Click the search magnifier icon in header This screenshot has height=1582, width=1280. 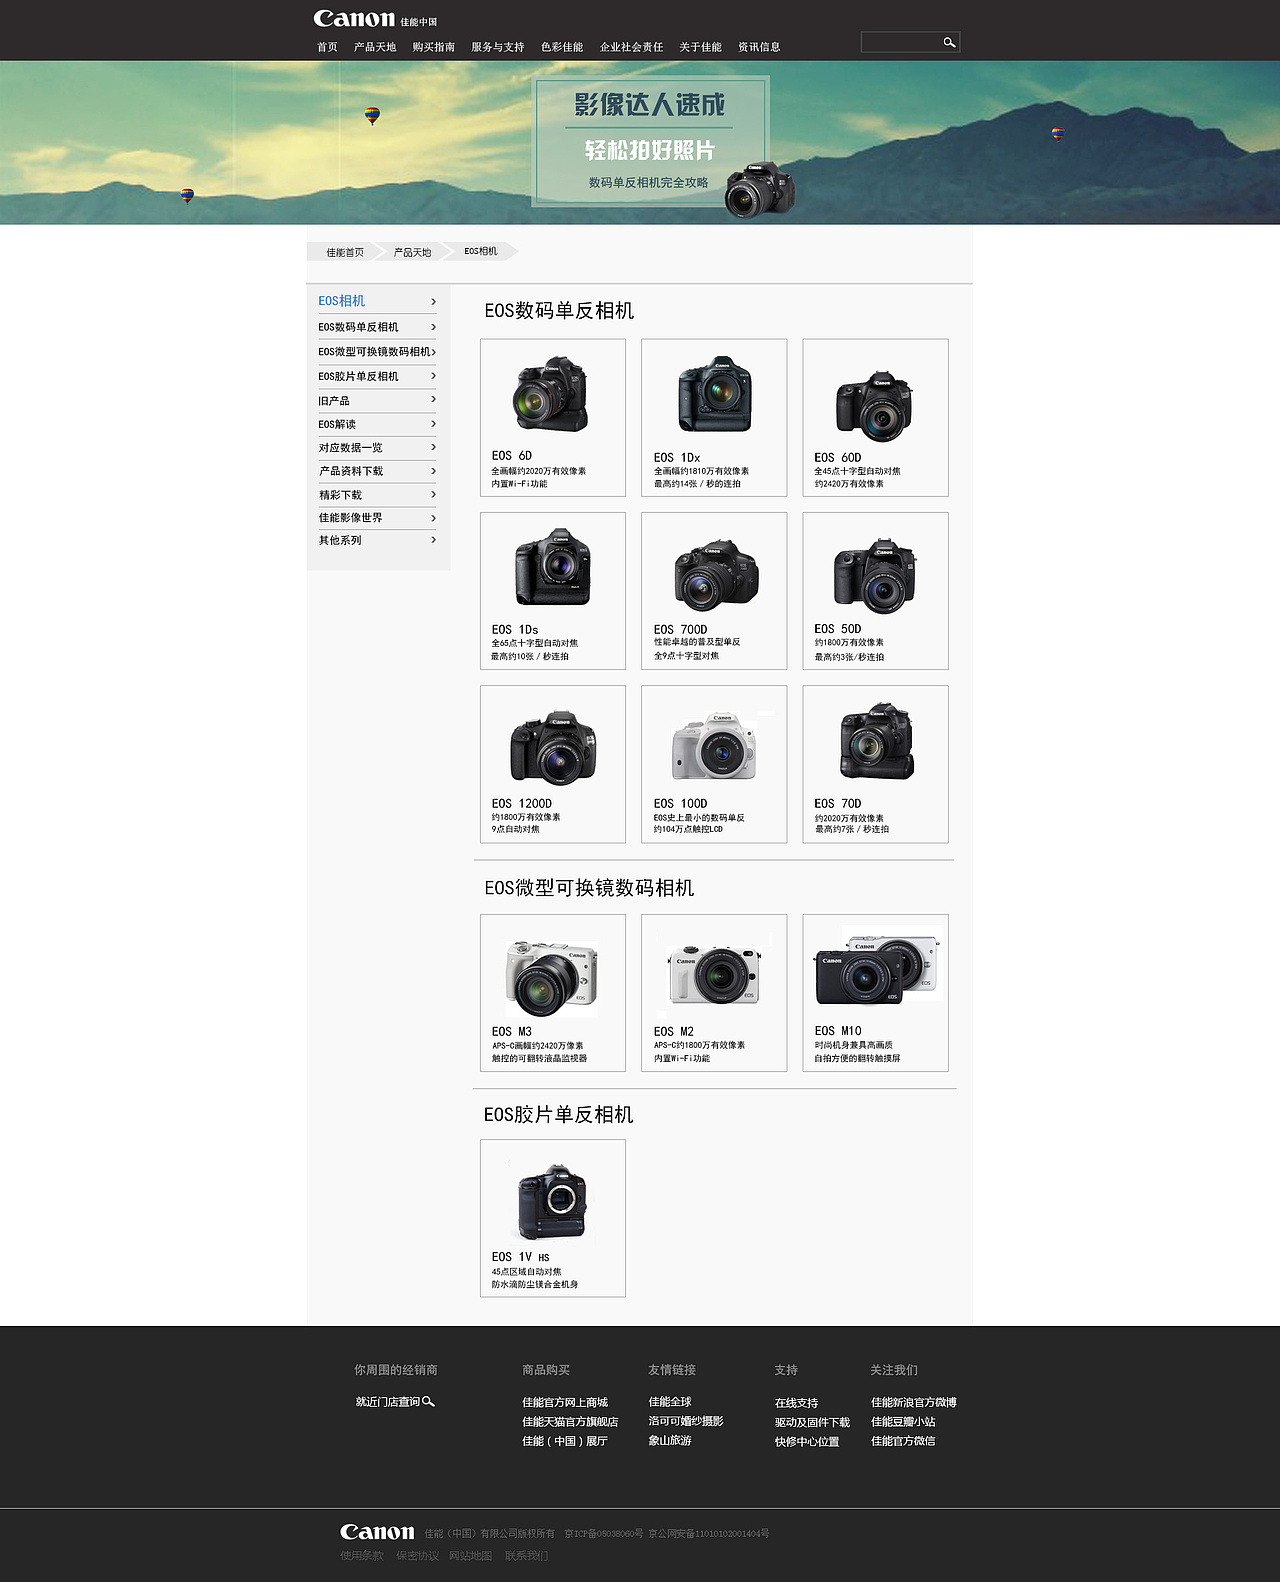click(x=949, y=42)
